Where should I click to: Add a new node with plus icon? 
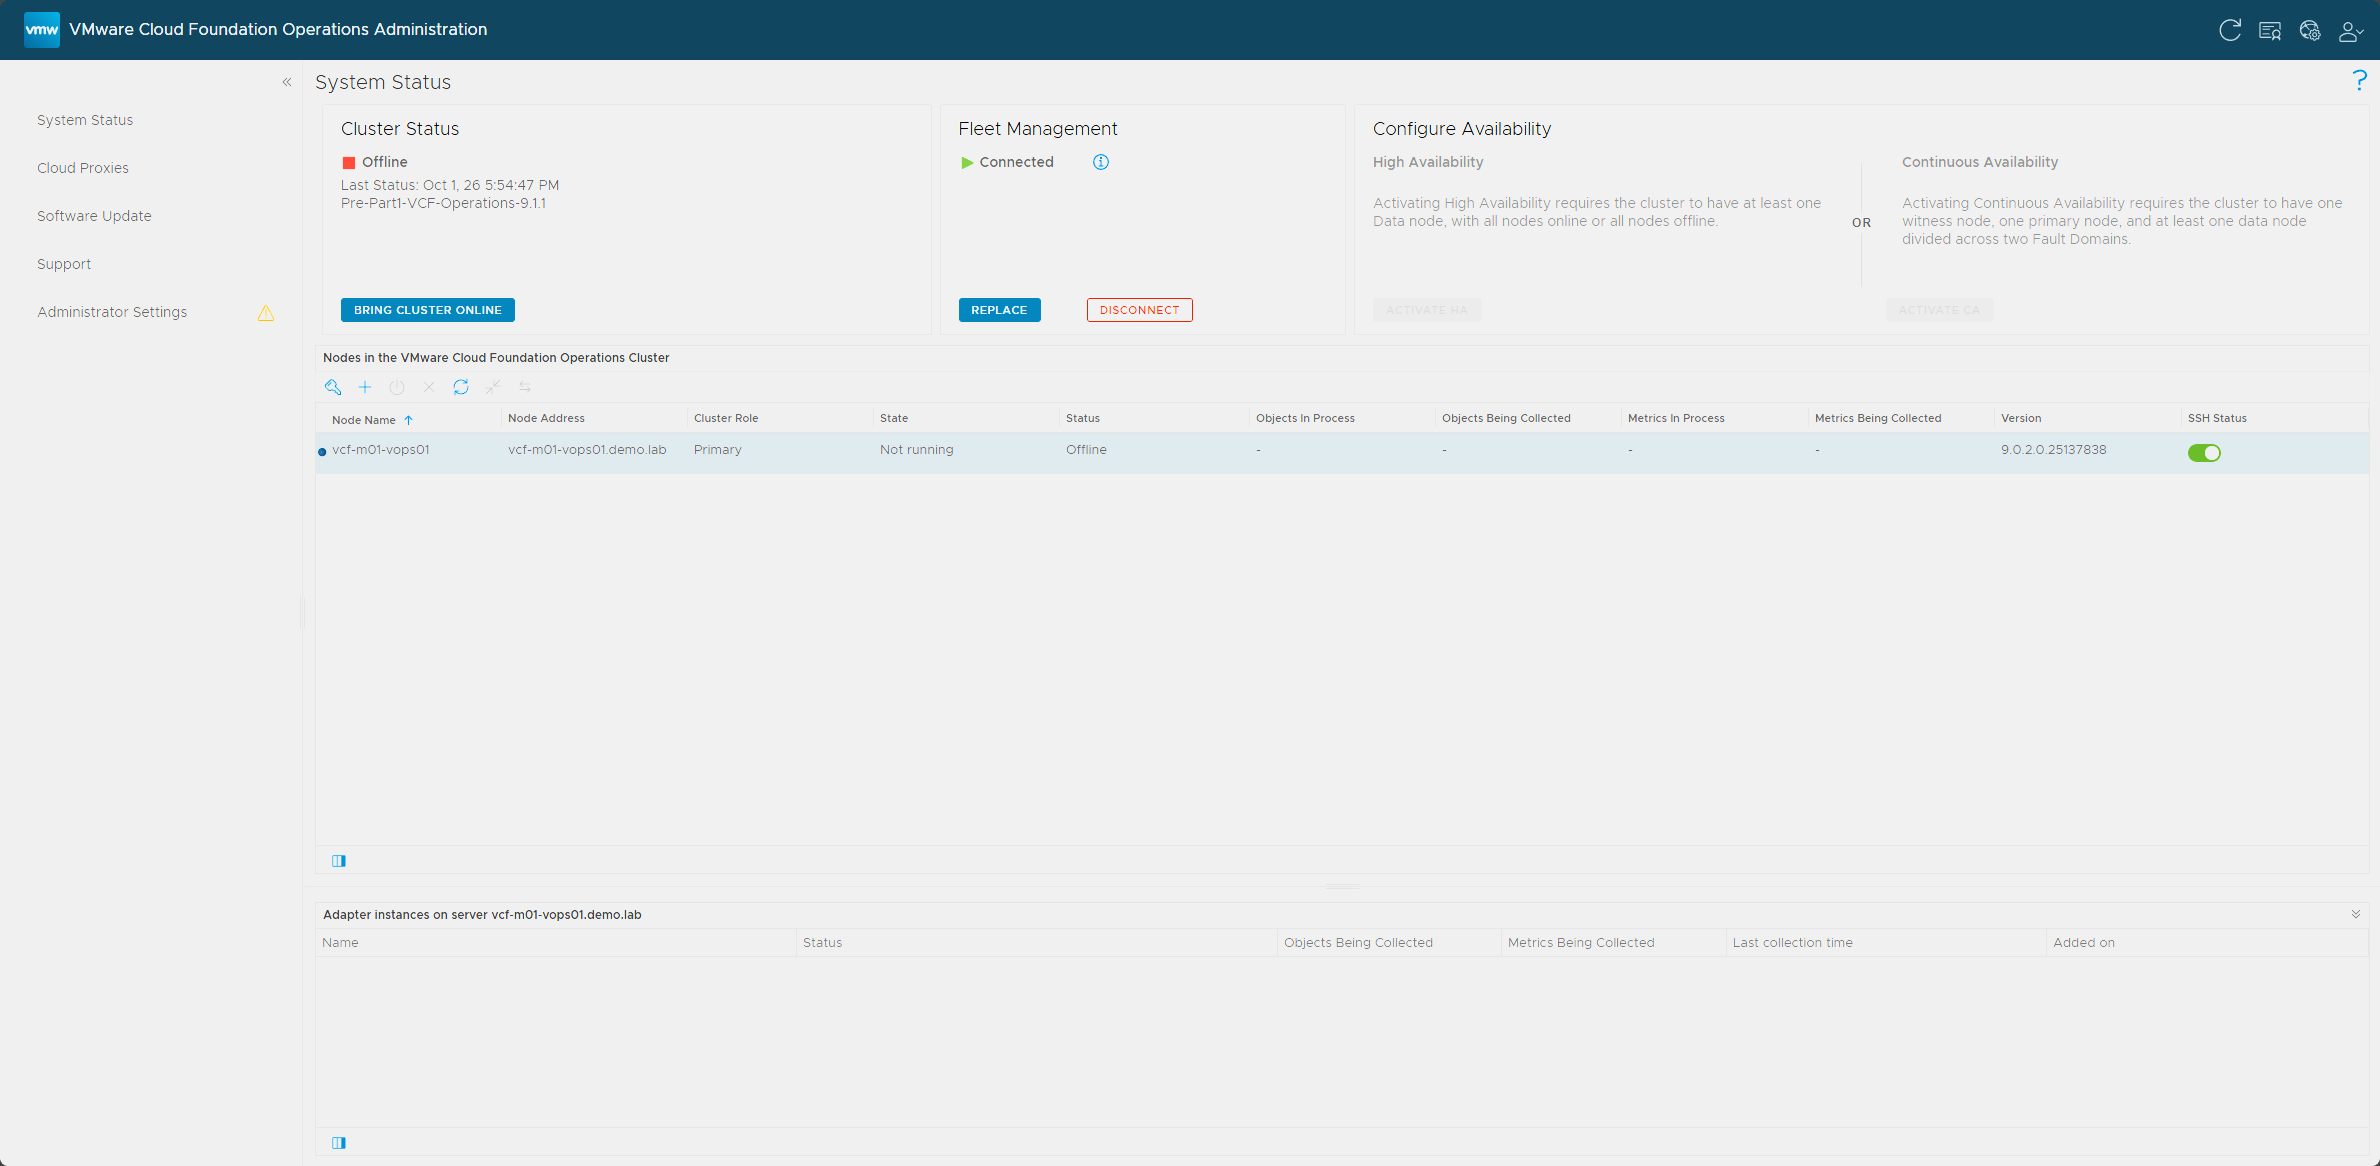[x=365, y=387]
